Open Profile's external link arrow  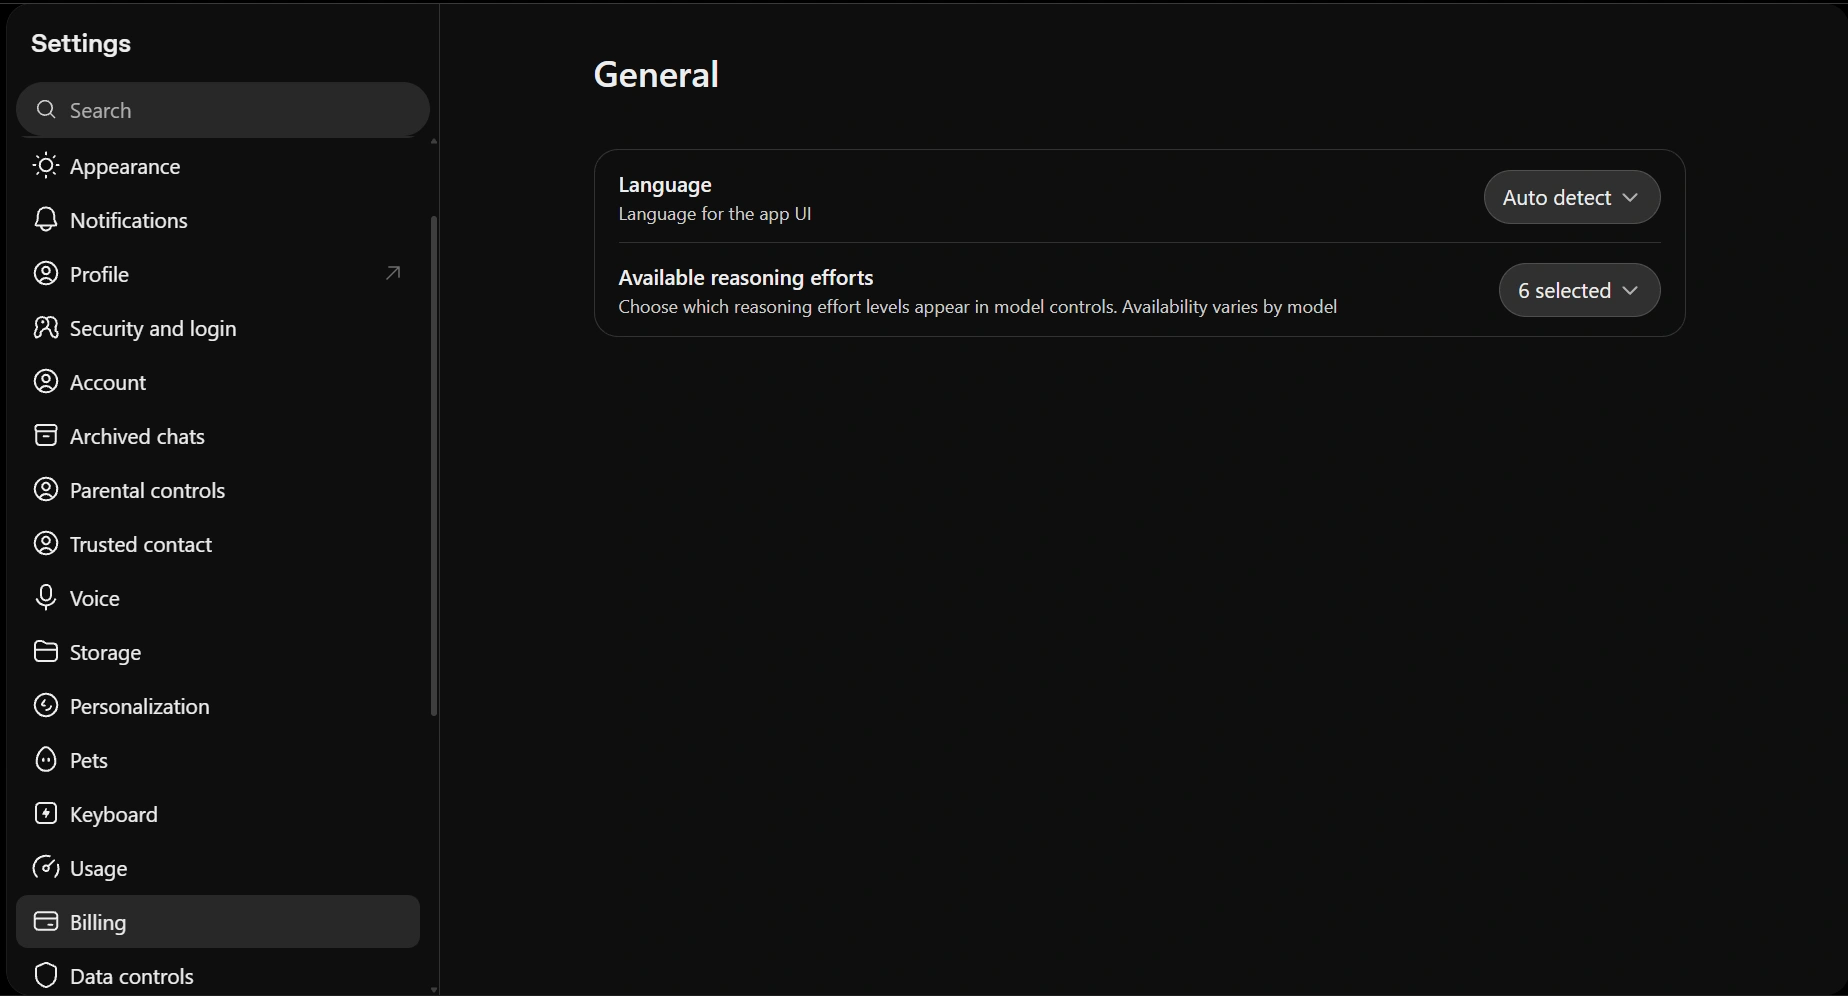393,273
